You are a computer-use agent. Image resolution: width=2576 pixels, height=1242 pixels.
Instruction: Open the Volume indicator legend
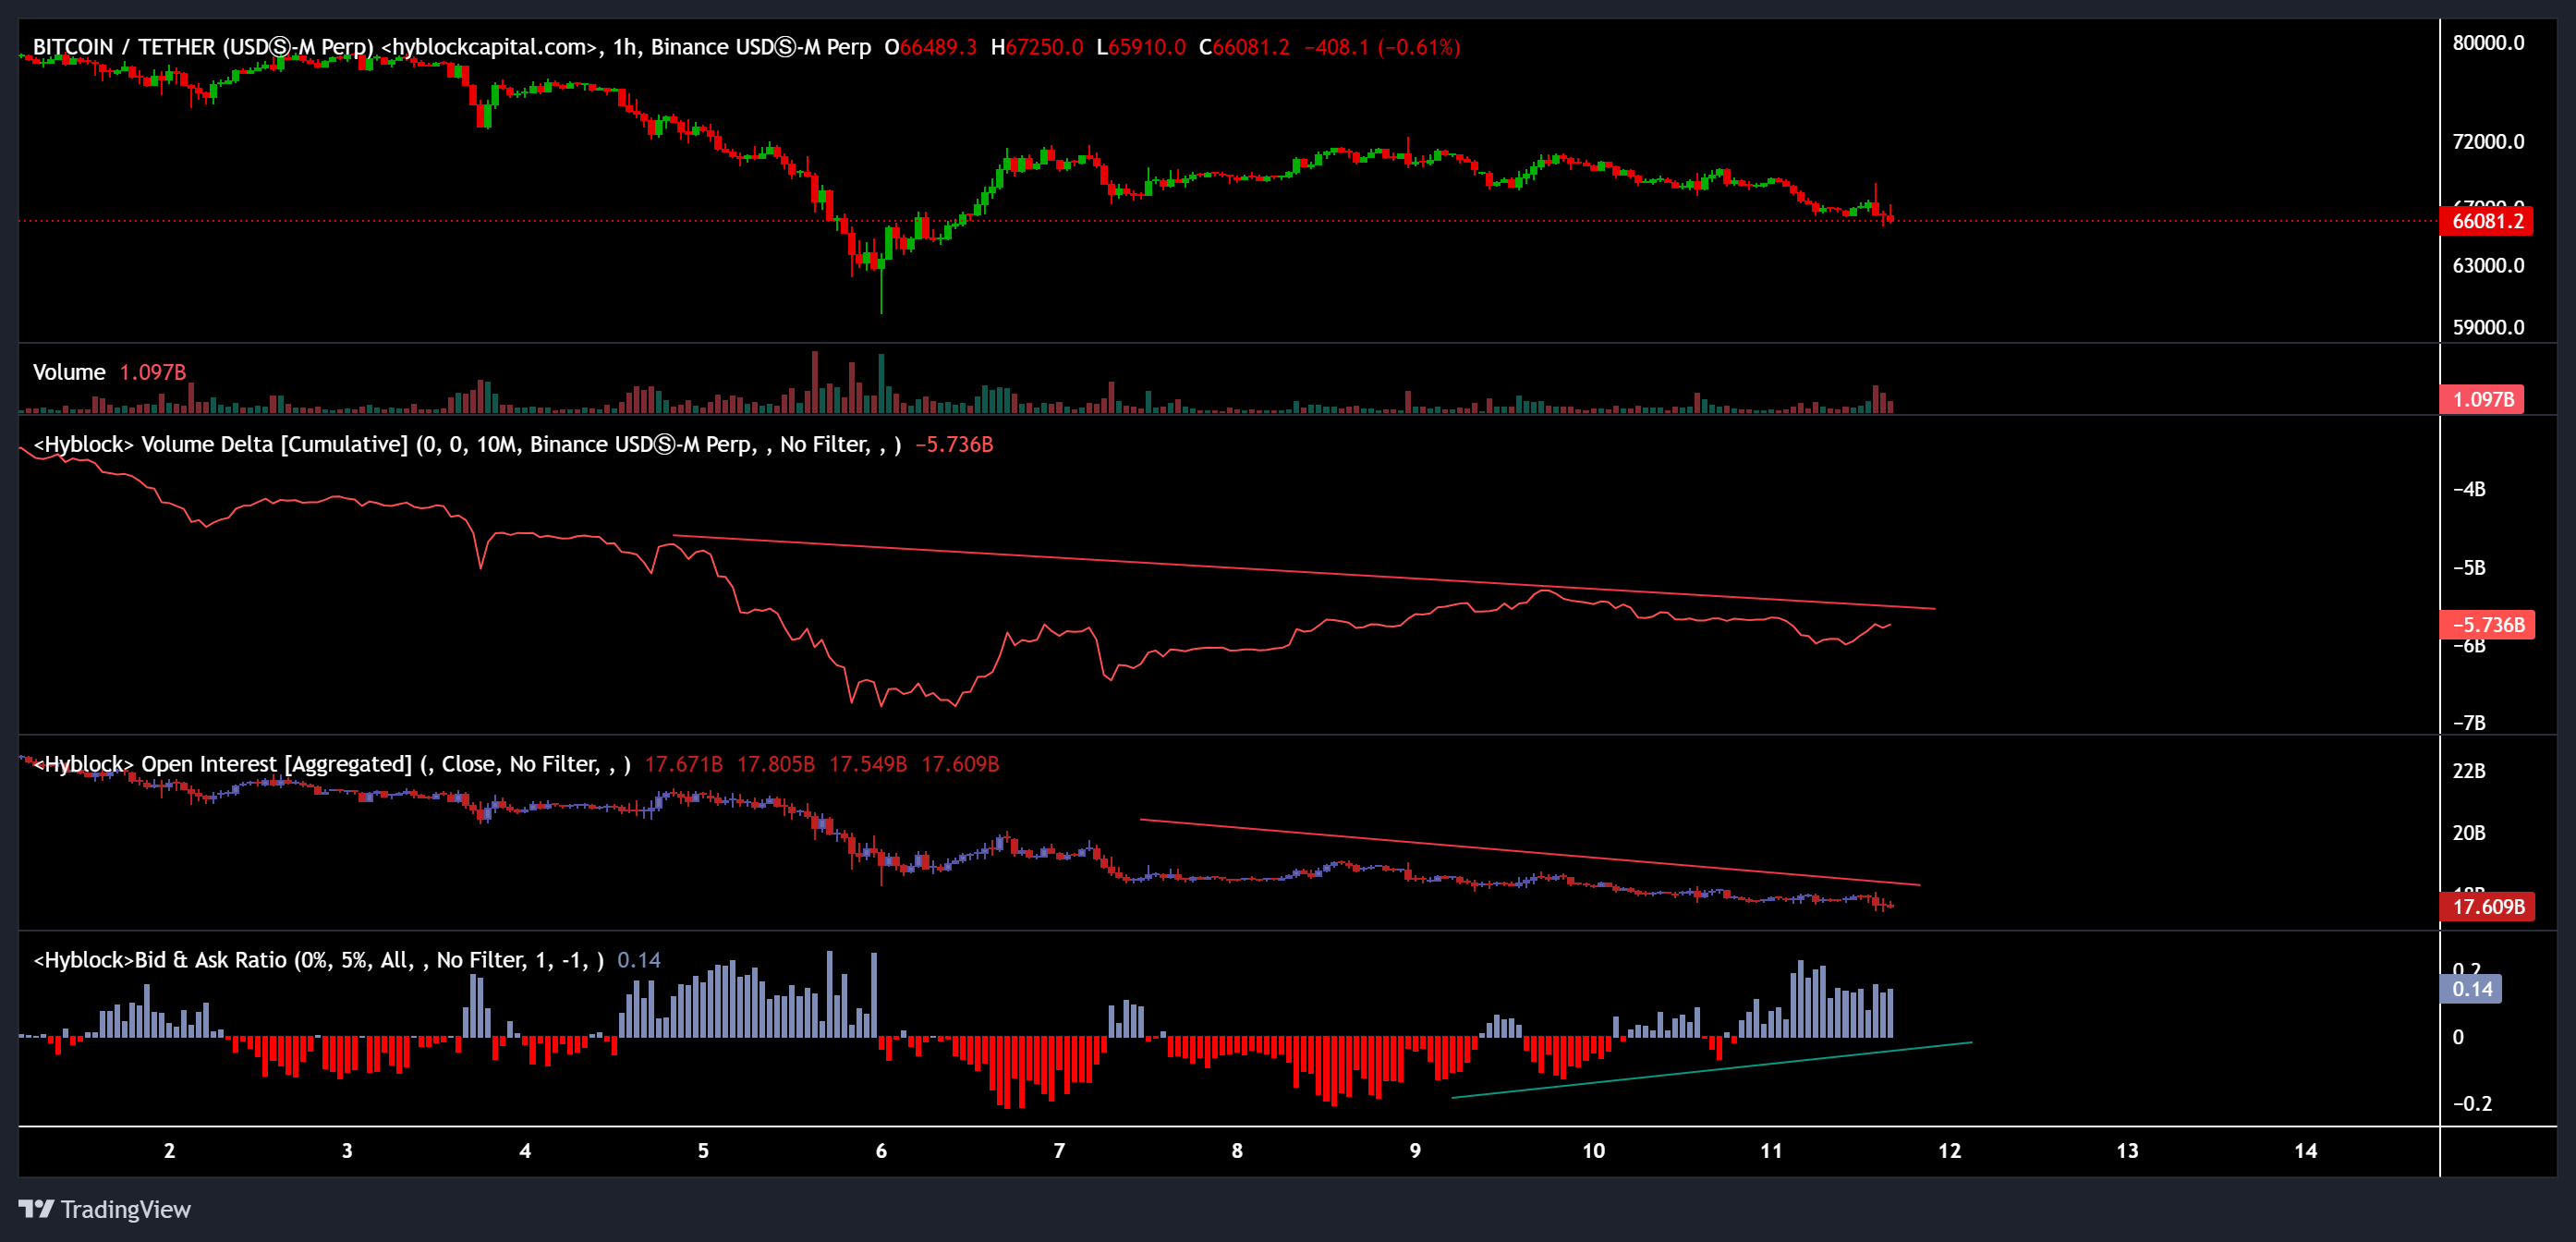(x=68, y=371)
